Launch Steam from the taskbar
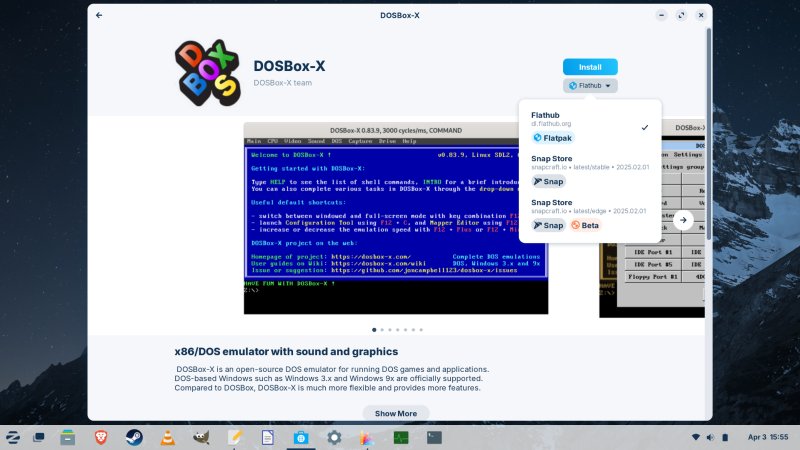This screenshot has height=450, width=800. click(x=134, y=437)
